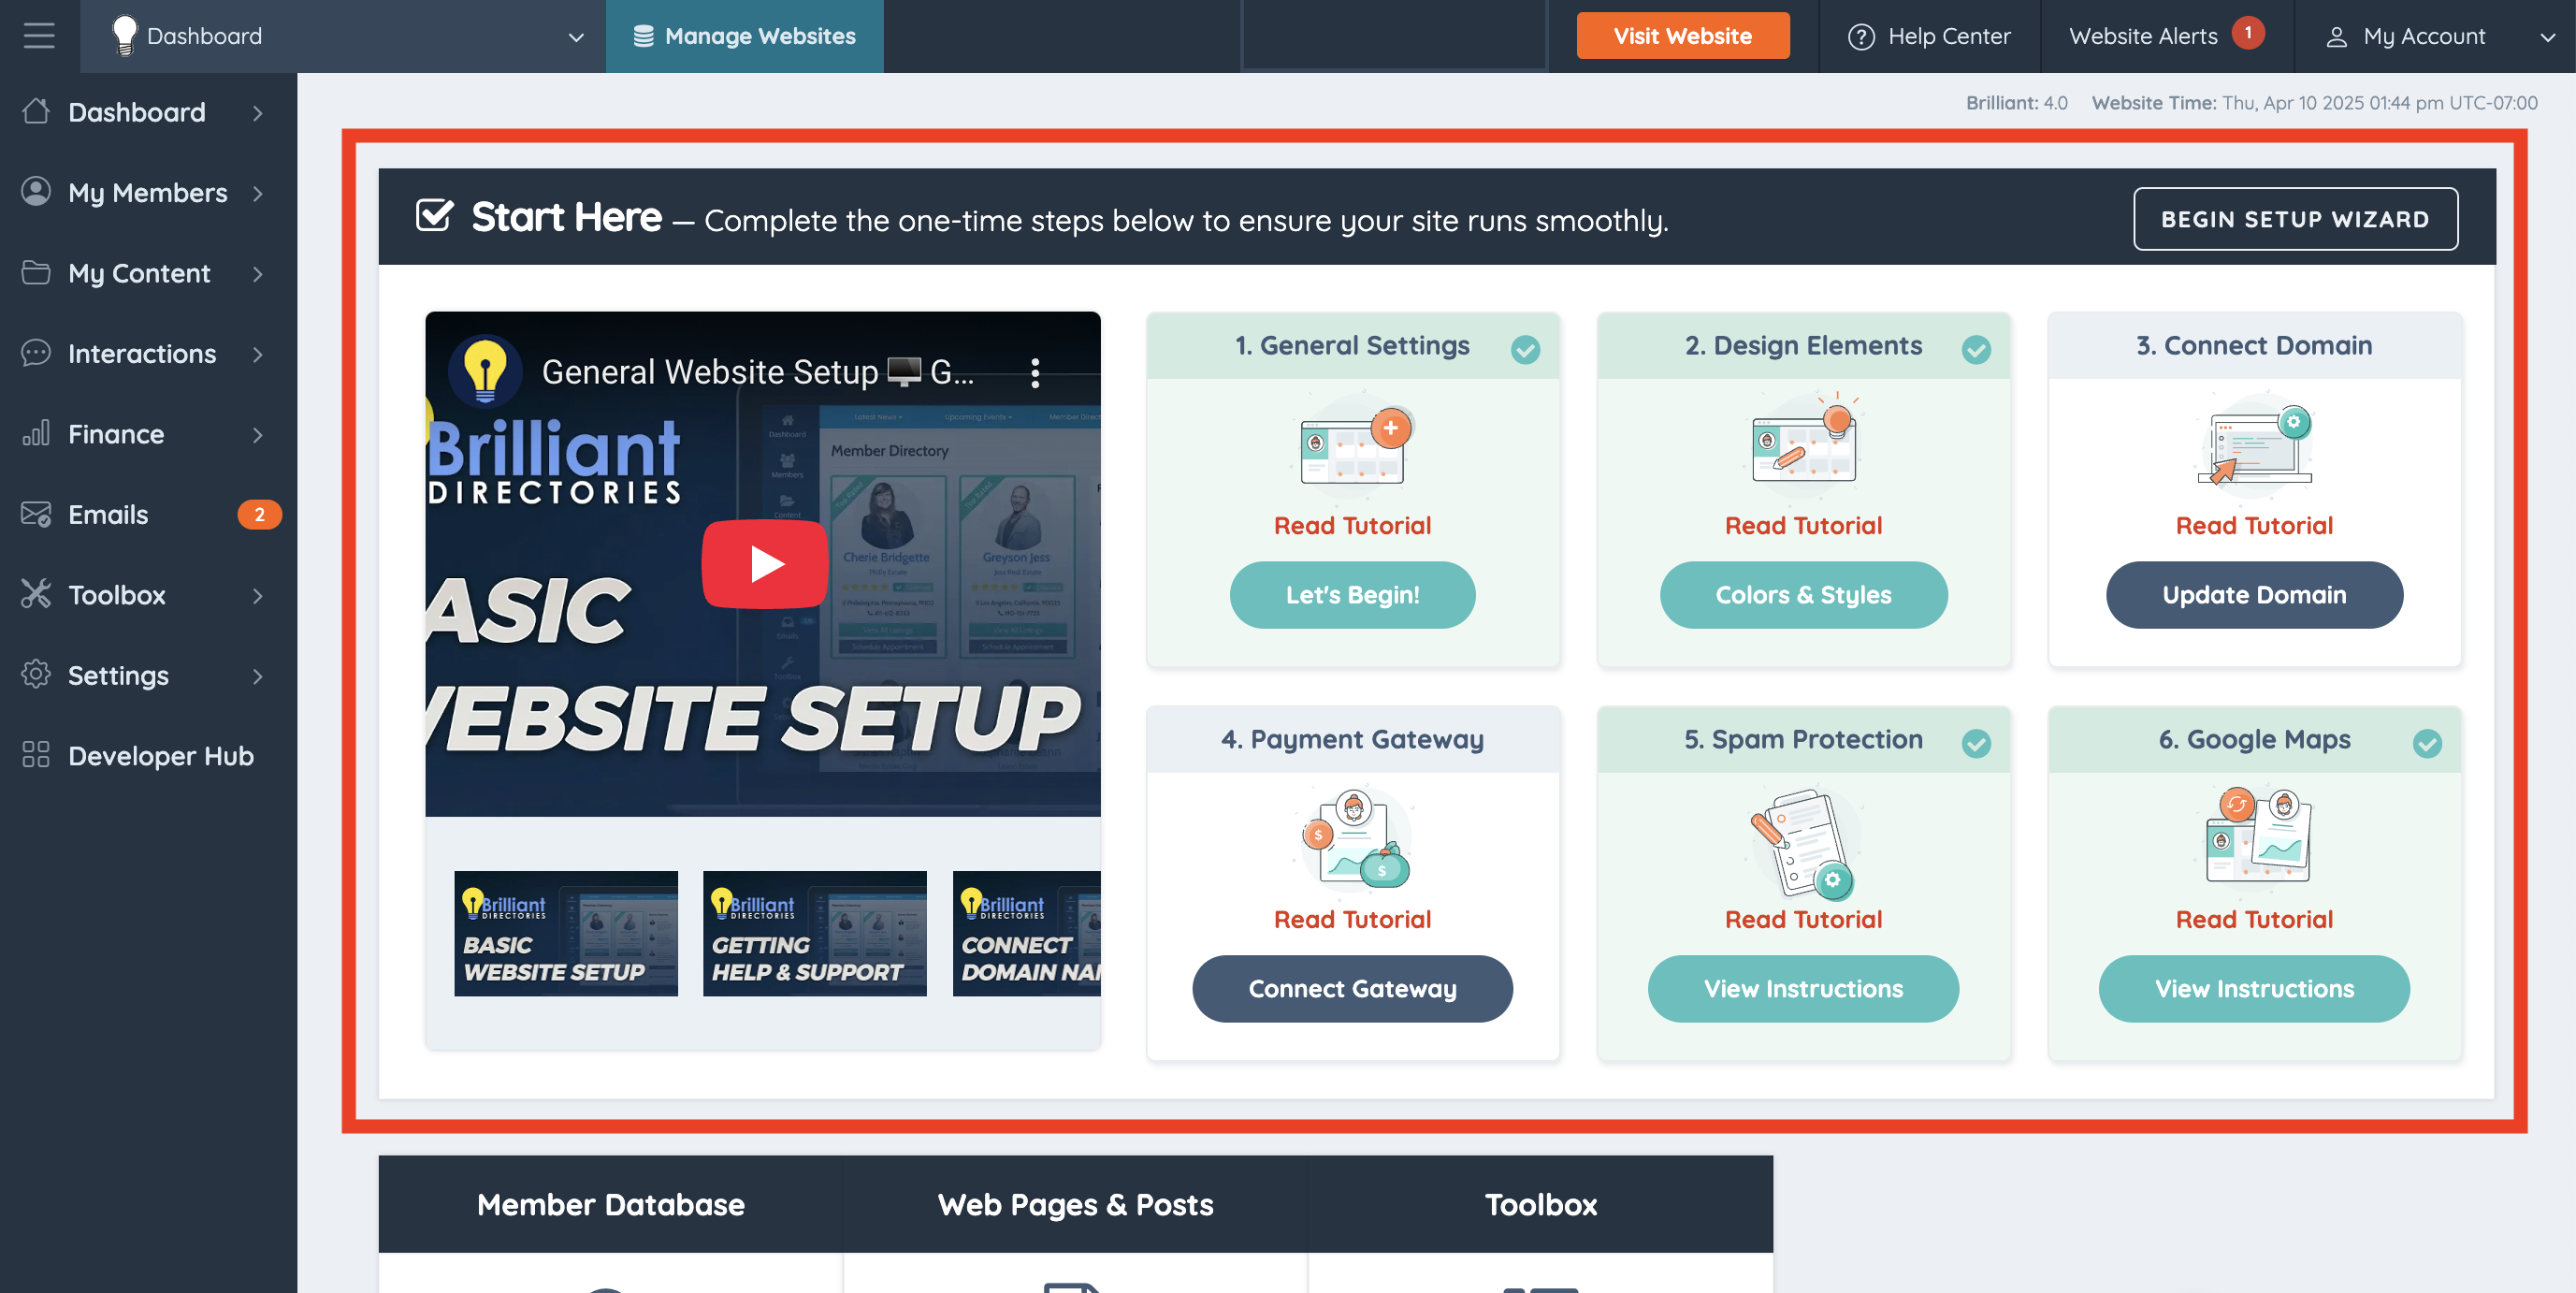Click the Emails envelope icon in sidebar
The height and width of the screenshot is (1293, 2576).
[x=36, y=514]
